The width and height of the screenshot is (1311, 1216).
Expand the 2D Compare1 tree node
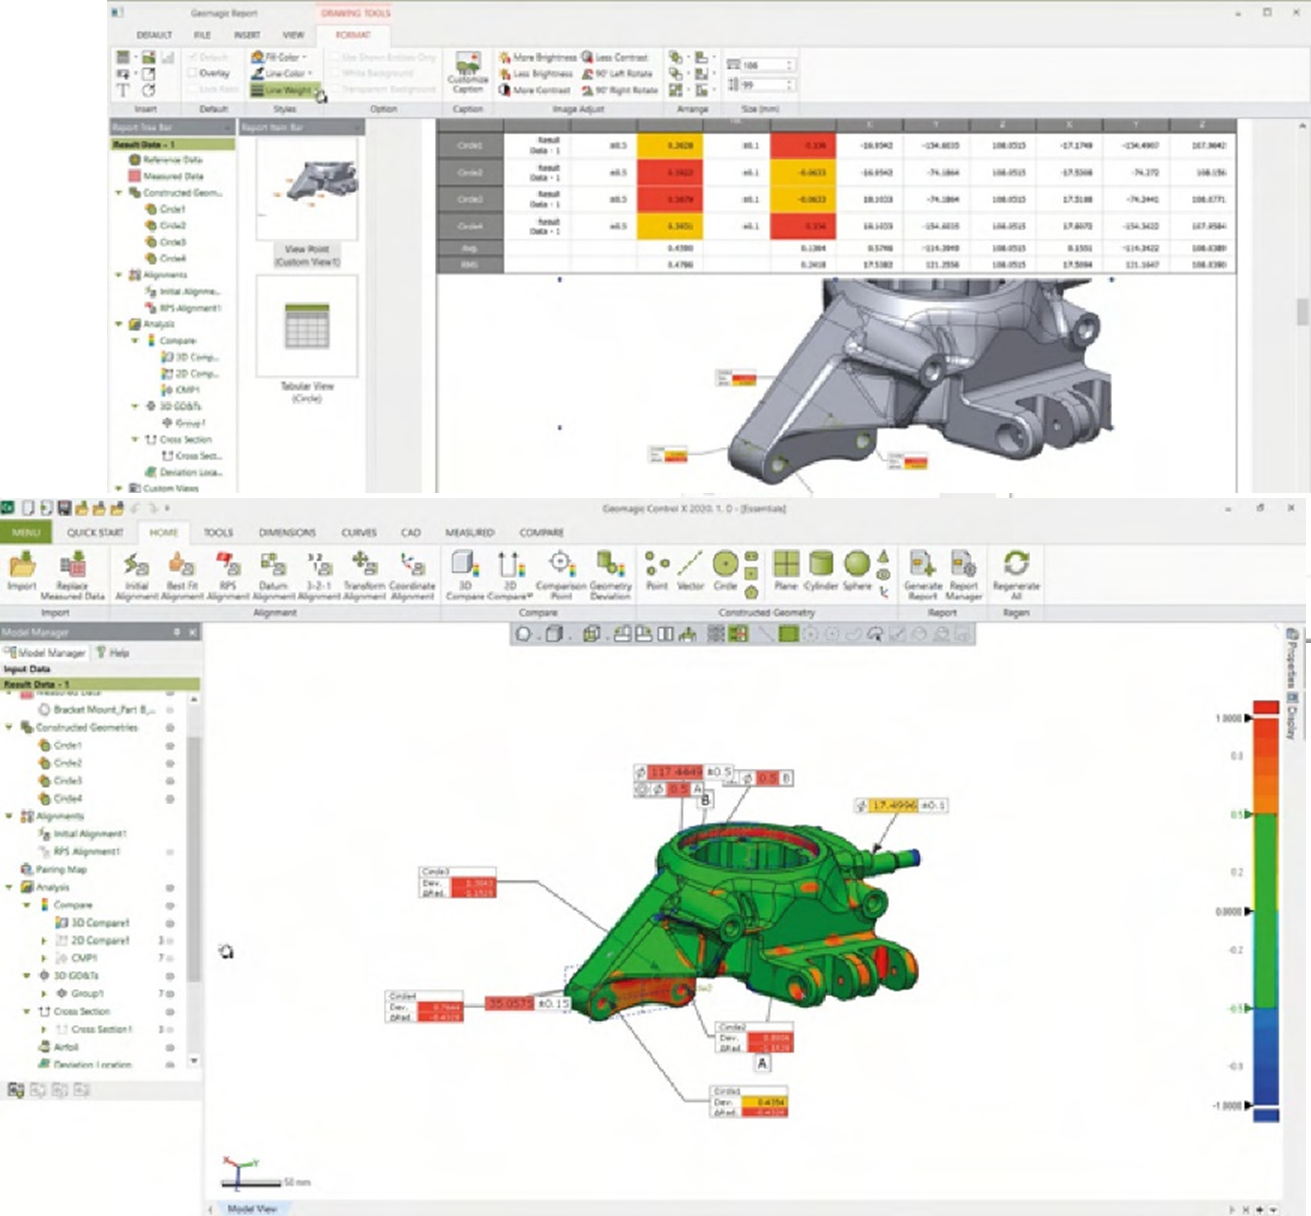click(44, 941)
